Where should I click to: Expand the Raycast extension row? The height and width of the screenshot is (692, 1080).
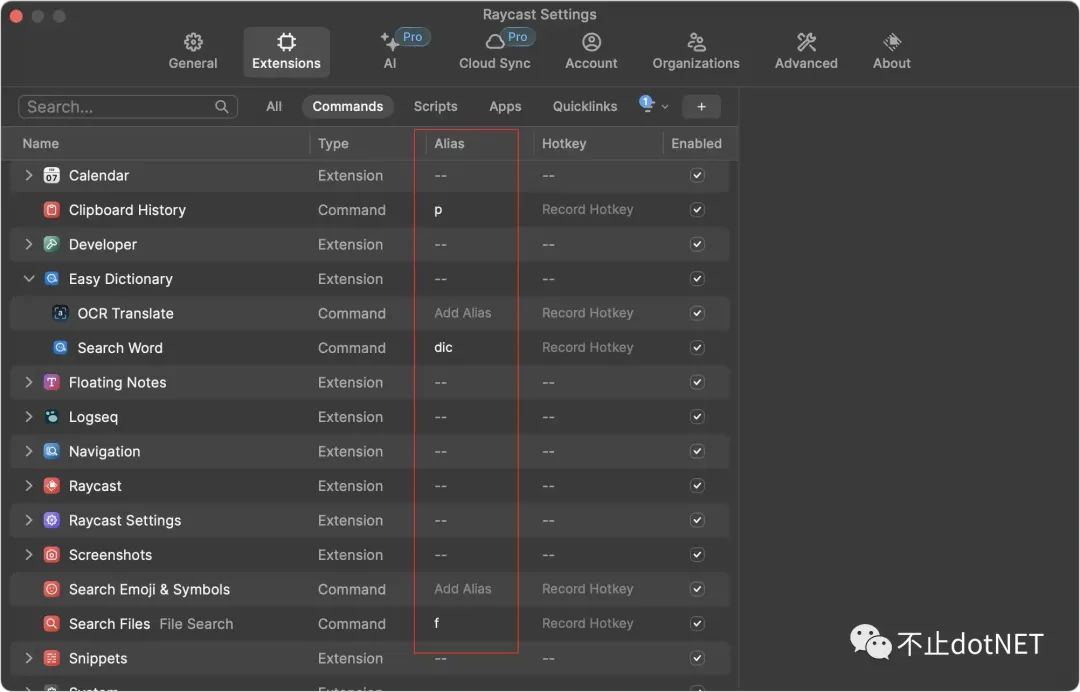pos(28,485)
